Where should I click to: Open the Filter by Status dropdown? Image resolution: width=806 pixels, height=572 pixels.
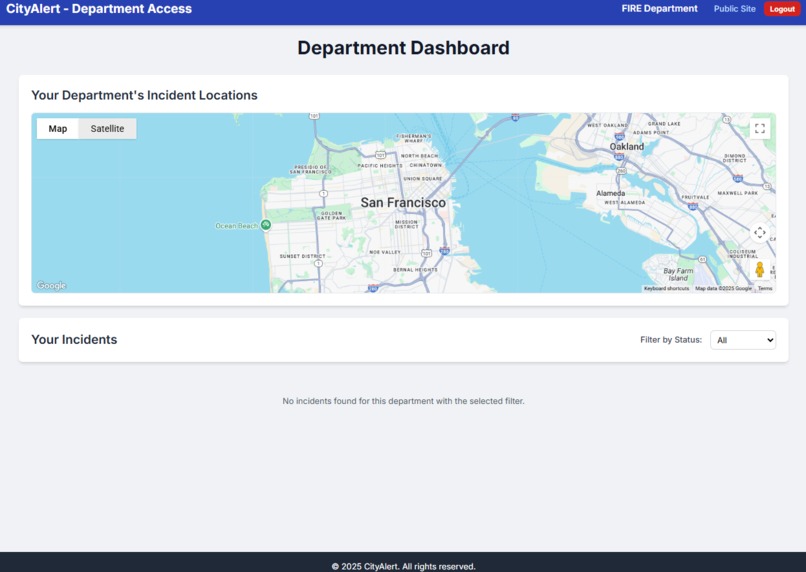(743, 340)
